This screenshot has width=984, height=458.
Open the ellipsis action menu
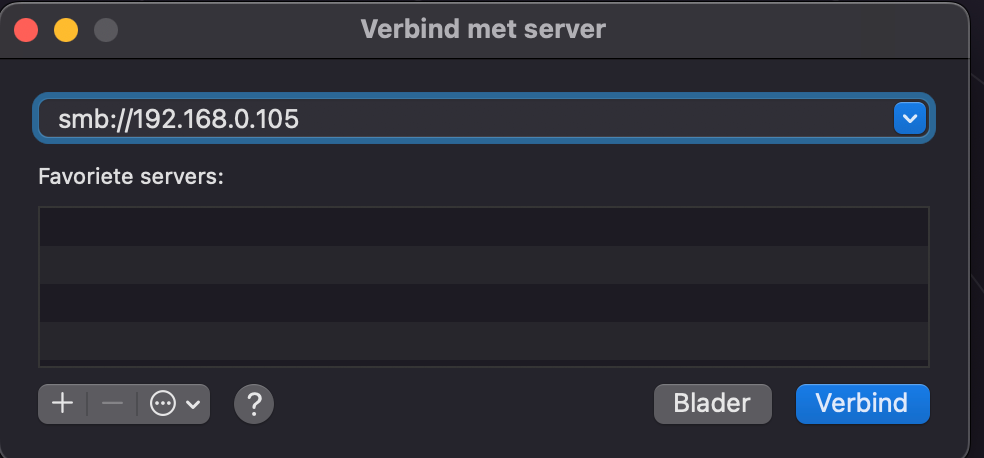click(163, 404)
